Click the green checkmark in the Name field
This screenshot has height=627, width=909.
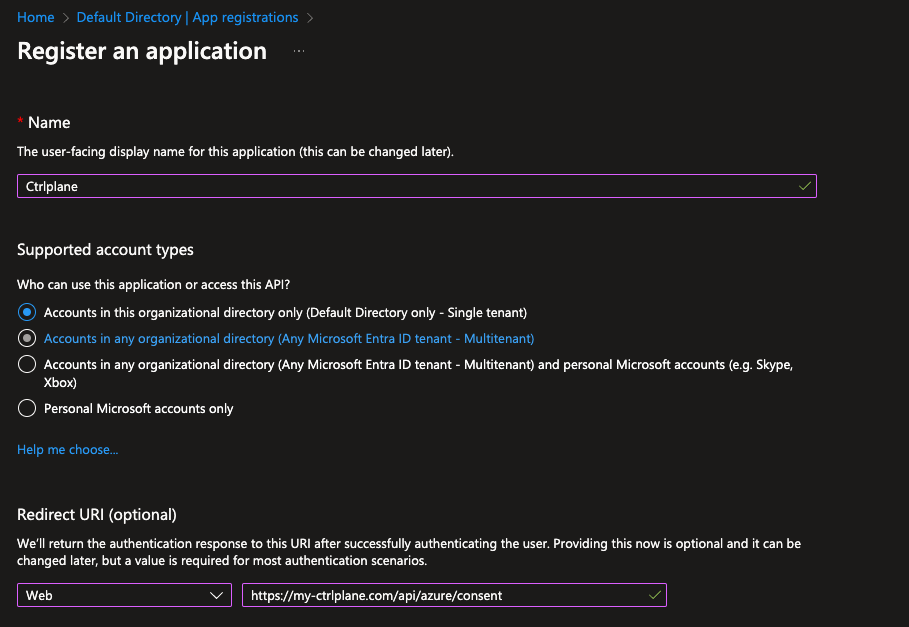click(805, 186)
